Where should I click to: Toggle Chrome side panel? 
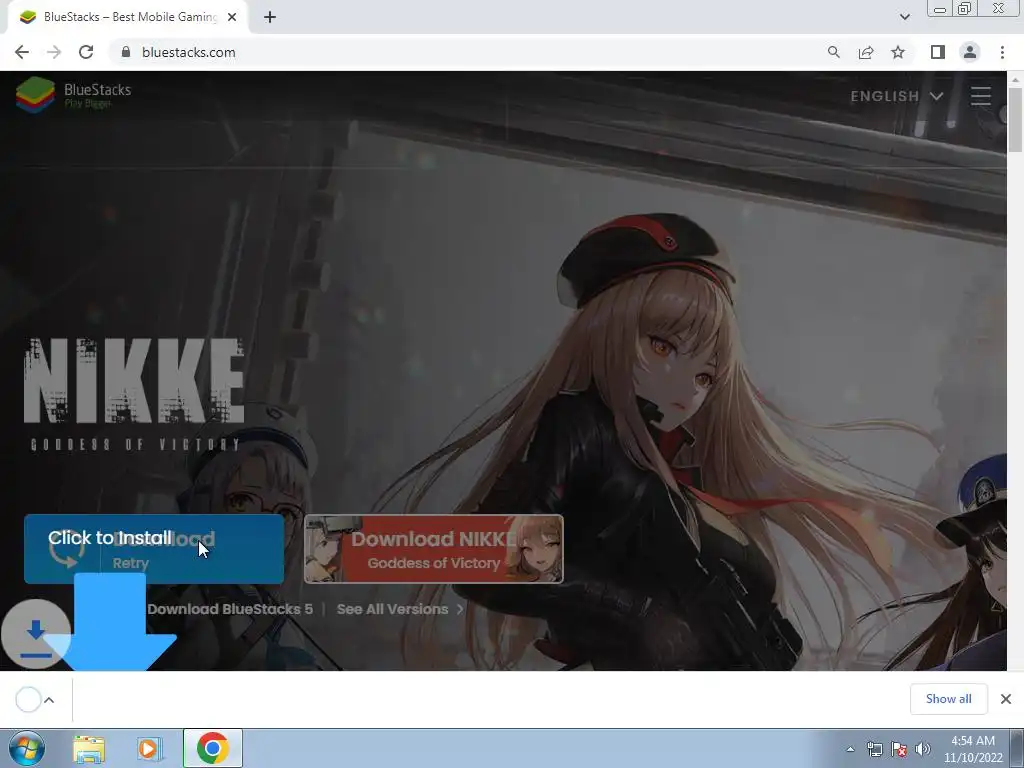tap(938, 52)
